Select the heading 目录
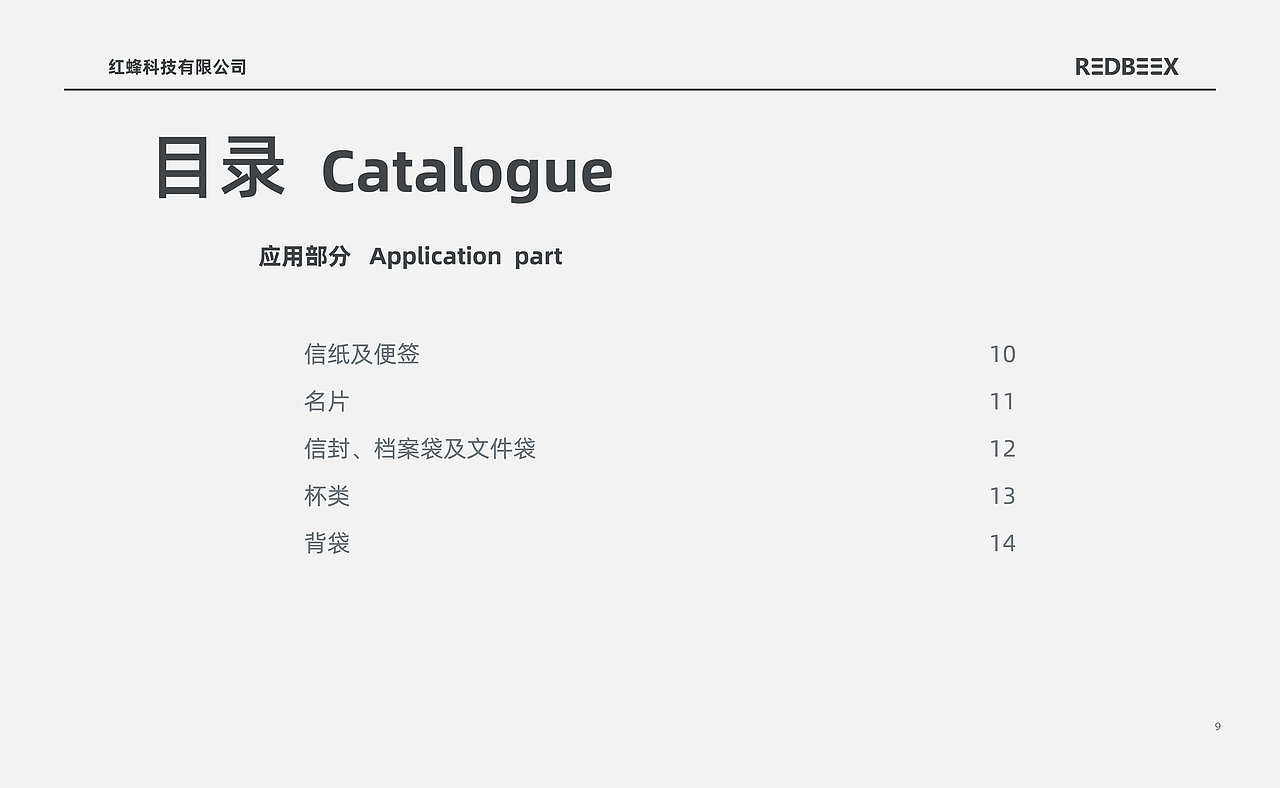 tap(220, 168)
